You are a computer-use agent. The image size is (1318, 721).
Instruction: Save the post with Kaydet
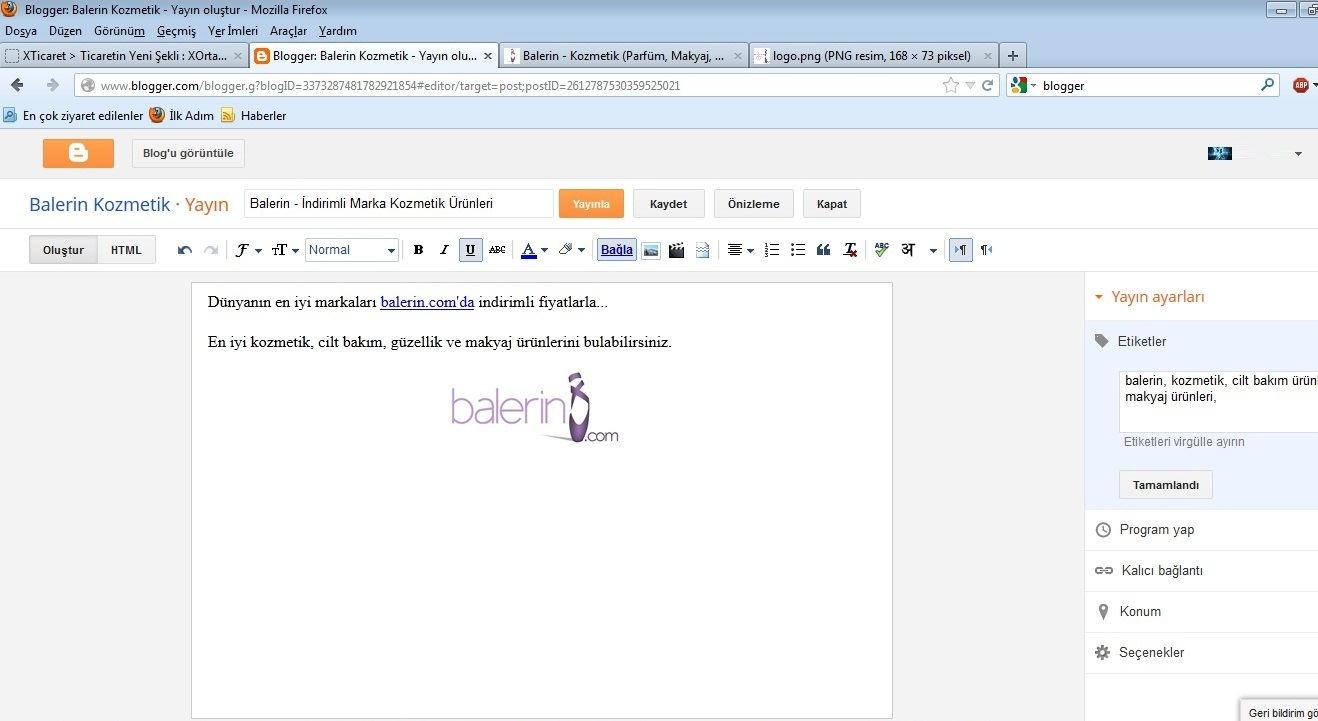pos(669,203)
